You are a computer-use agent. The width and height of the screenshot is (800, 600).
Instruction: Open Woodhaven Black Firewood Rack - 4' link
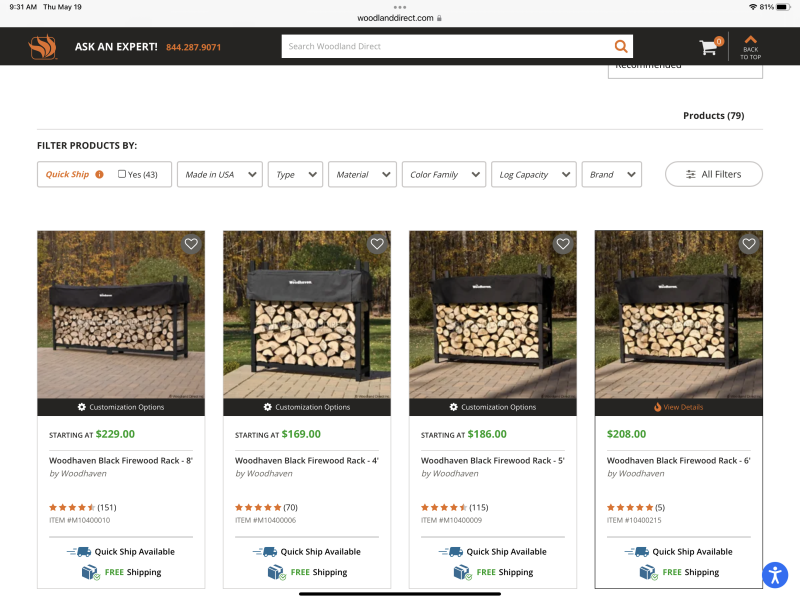307,461
